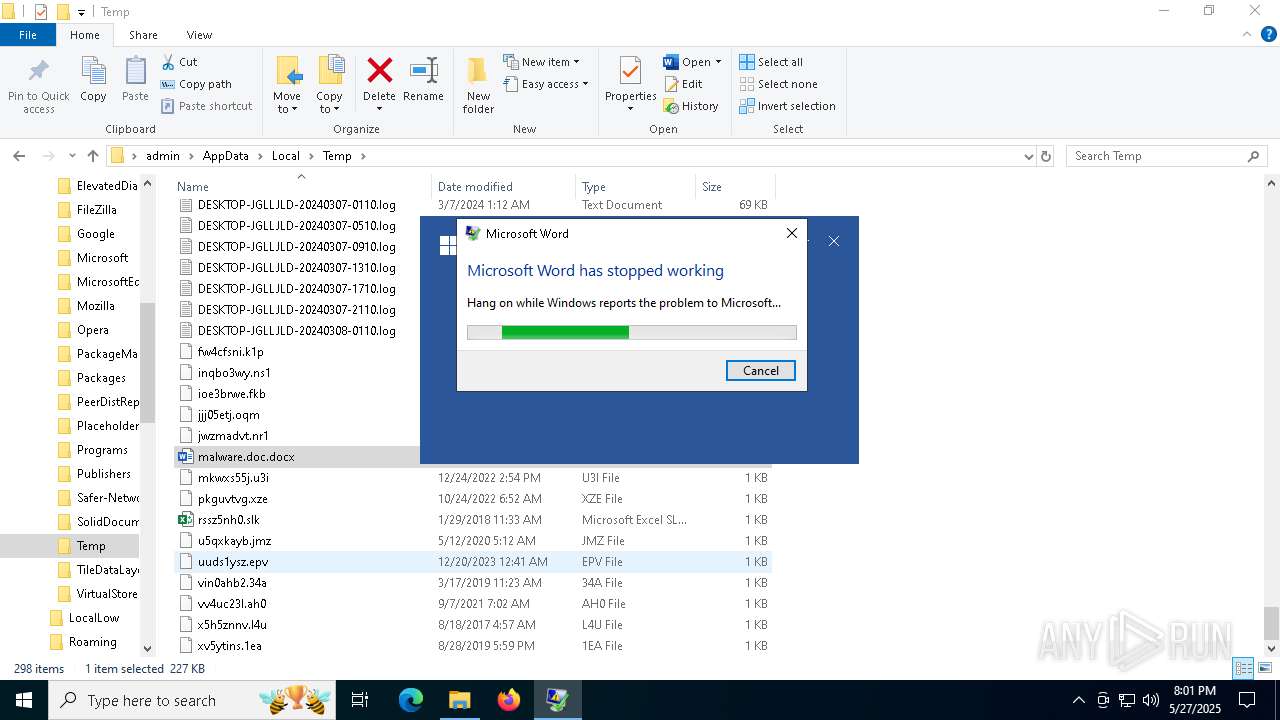This screenshot has height=720, width=1280.
Task: Open the Windows Start menu
Action: [24, 700]
